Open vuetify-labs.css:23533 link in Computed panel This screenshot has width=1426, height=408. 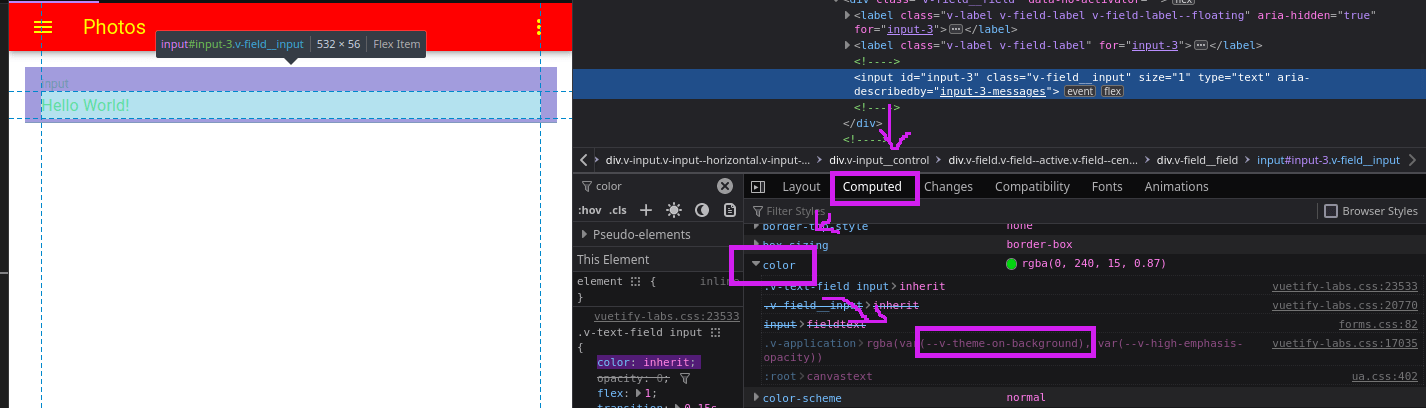click(x=1345, y=286)
